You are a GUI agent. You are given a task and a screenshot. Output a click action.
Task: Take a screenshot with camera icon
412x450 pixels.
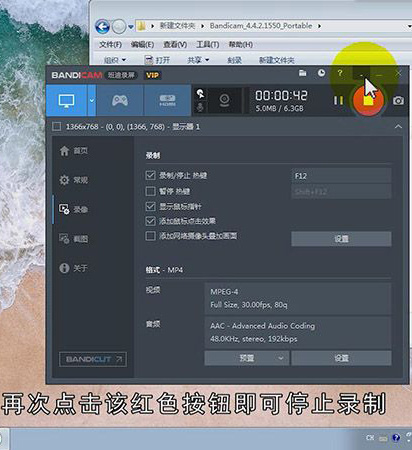point(398,100)
